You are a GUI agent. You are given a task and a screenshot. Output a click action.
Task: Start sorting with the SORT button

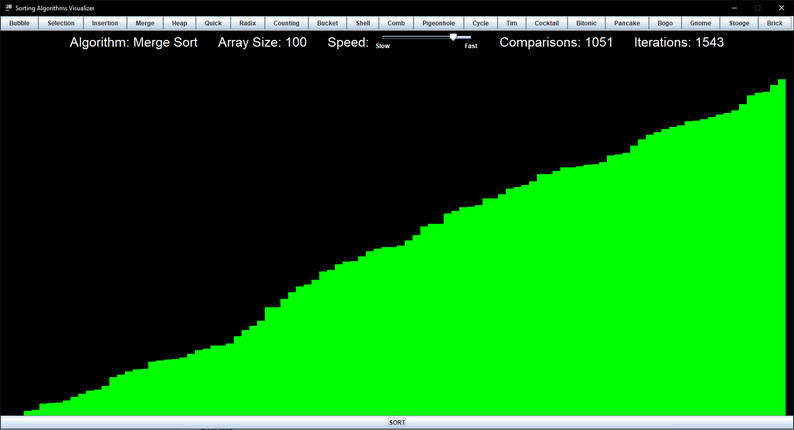click(397, 422)
